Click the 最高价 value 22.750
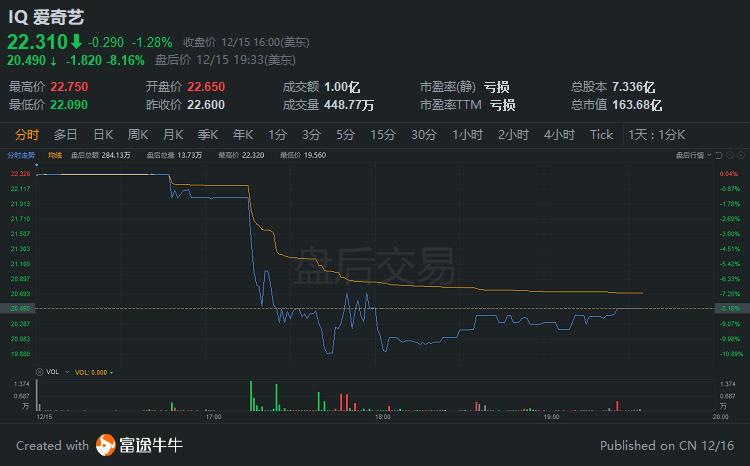 69,87
